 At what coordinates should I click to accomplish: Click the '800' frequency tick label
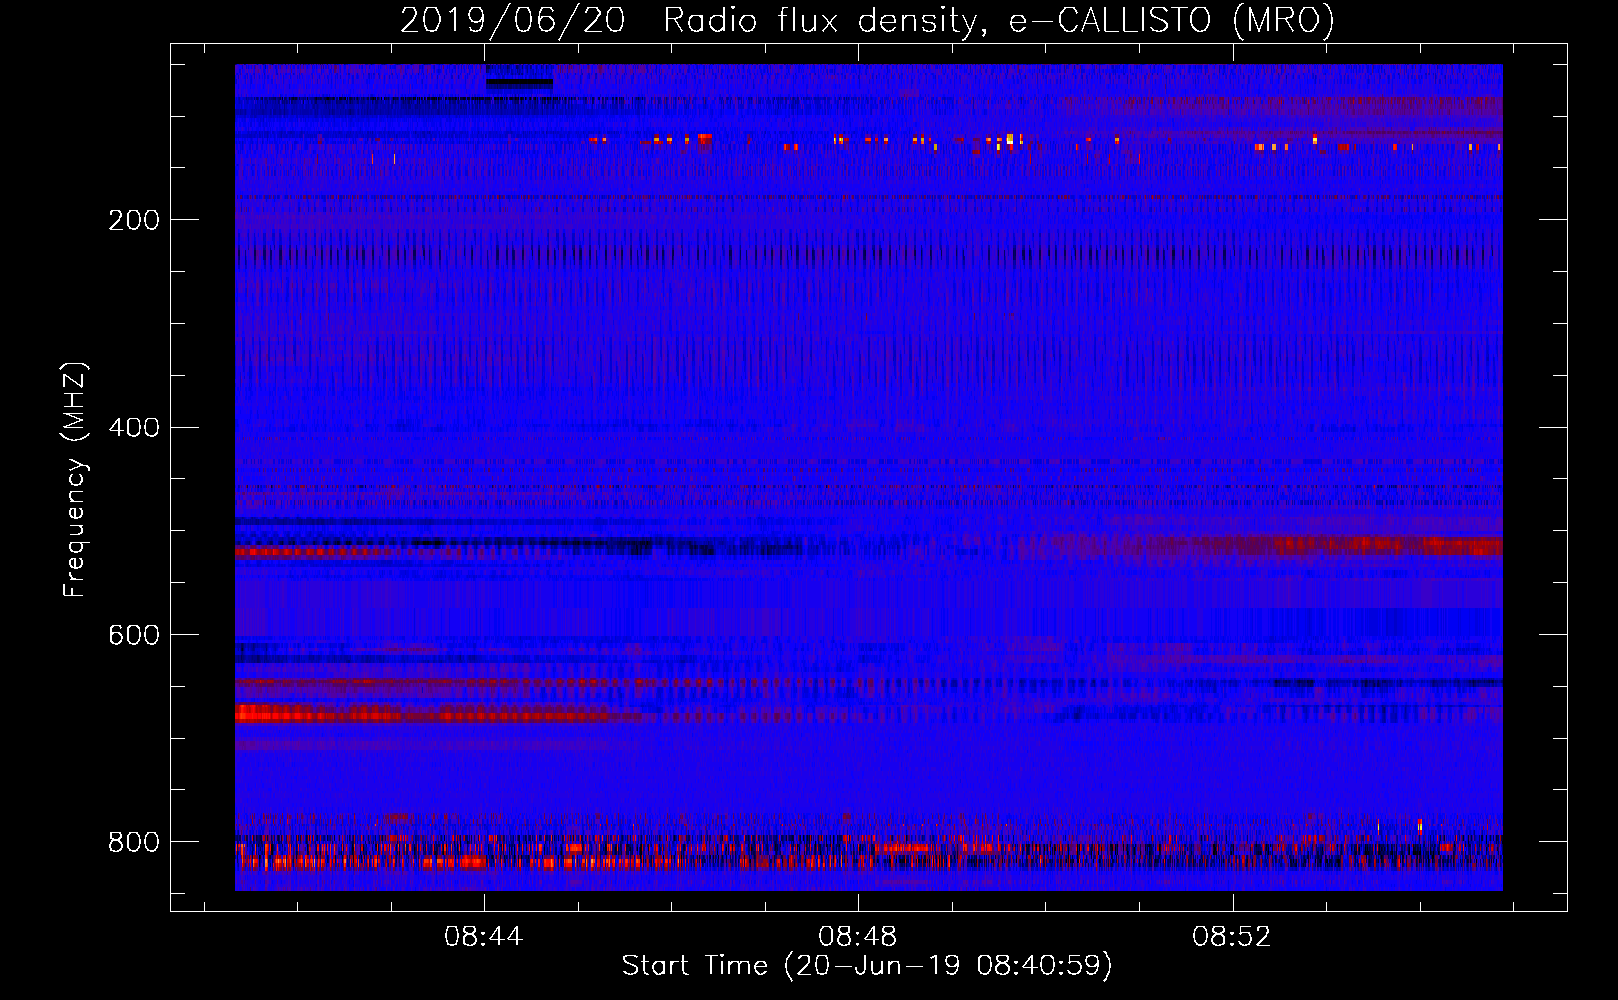click(x=134, y=842)
